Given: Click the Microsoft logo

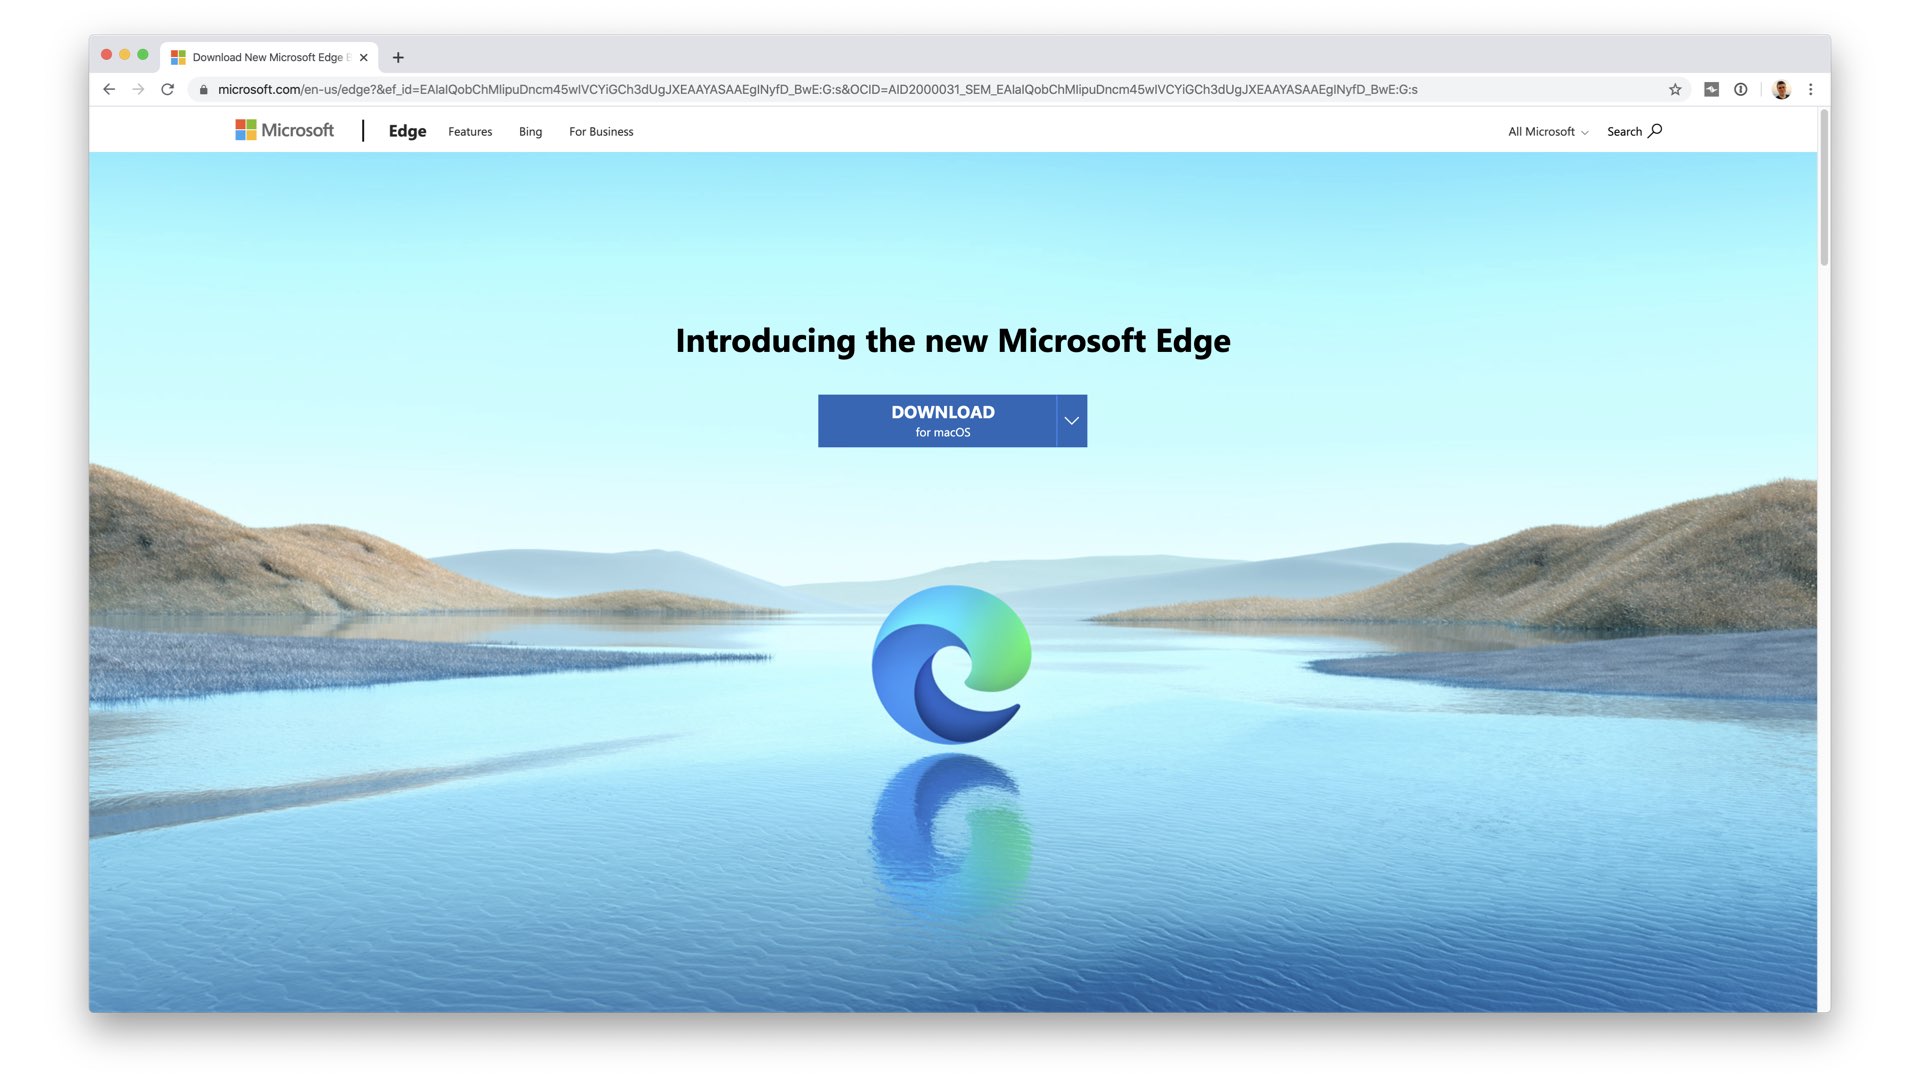Looking at the screenshot, I should coord(285,130).
